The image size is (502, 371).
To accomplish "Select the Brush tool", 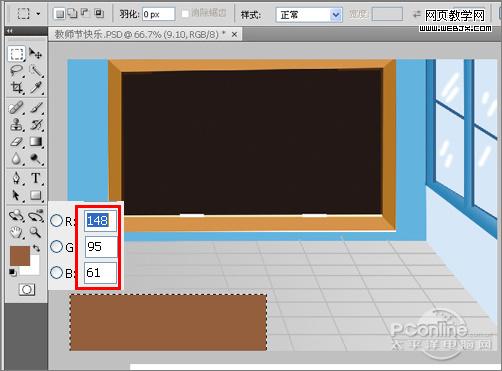I will [35, 107].
